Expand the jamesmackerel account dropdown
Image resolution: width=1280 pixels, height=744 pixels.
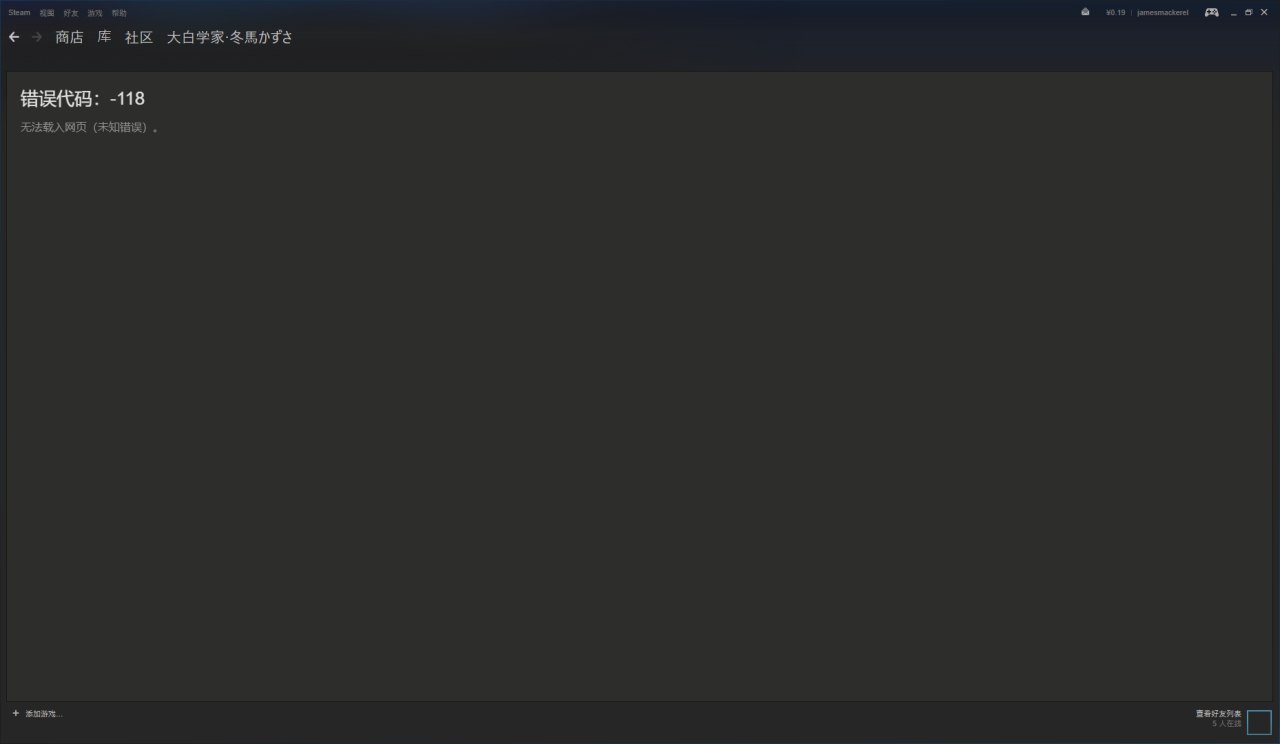[1162, 12]
